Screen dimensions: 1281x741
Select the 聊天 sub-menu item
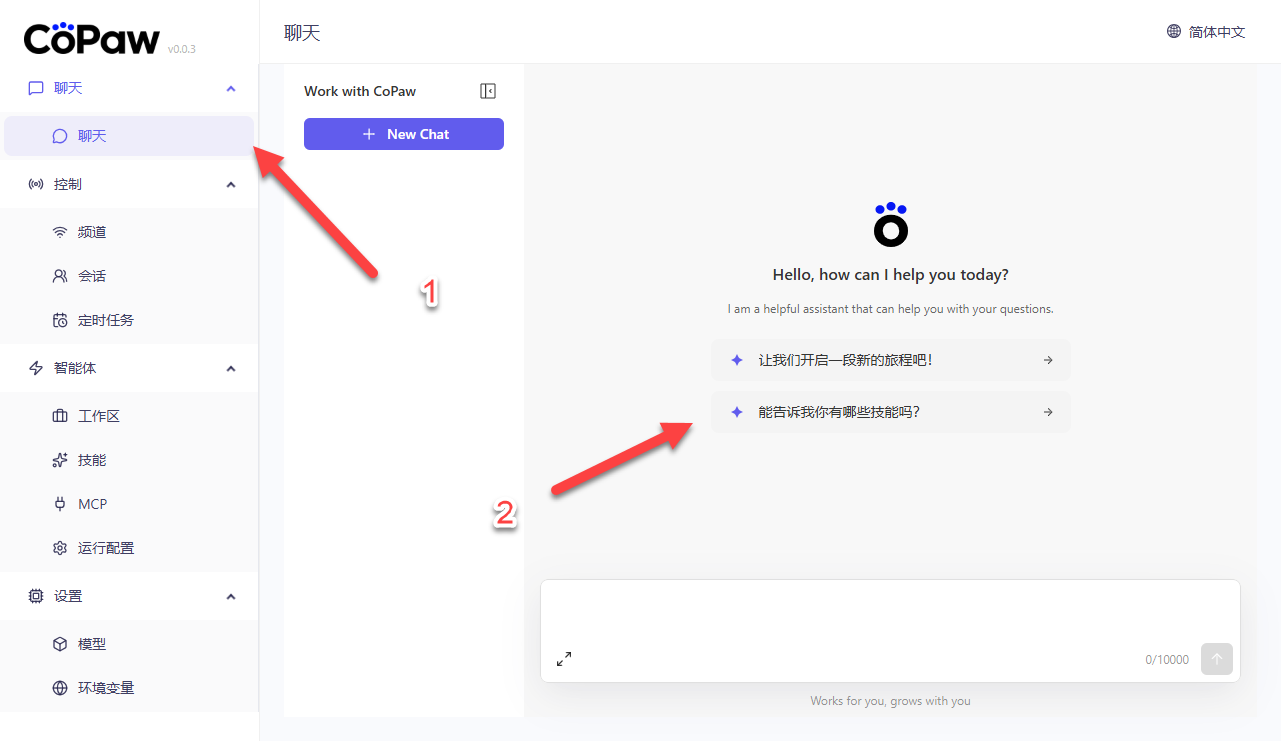(x=129, y=136)
